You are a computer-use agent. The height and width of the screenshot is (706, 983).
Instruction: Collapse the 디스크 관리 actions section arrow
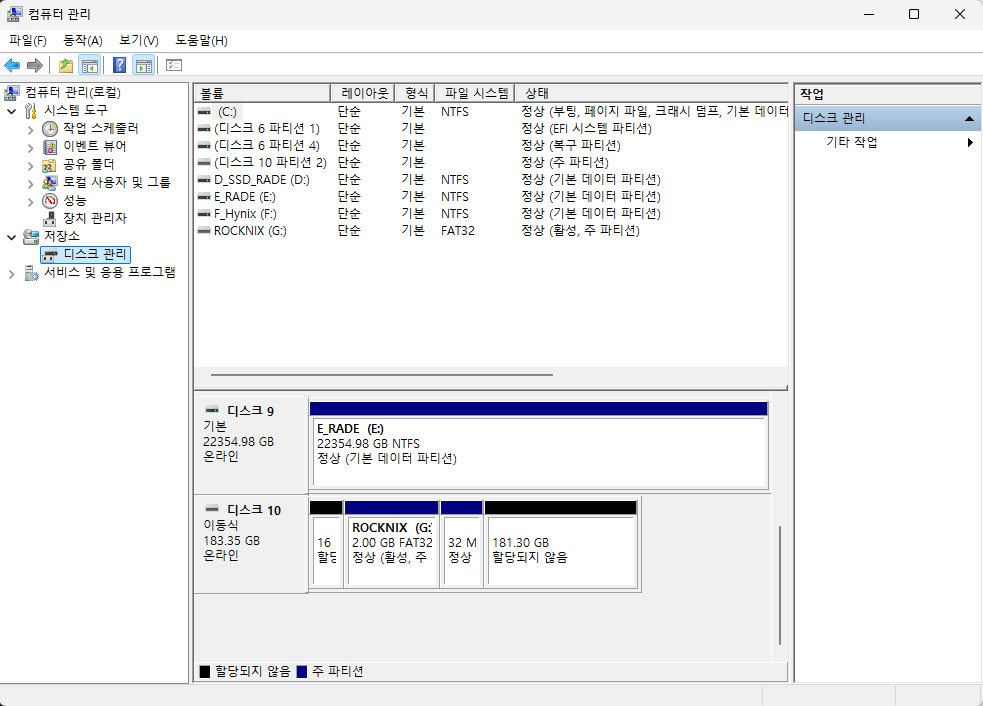coord(969,119)
